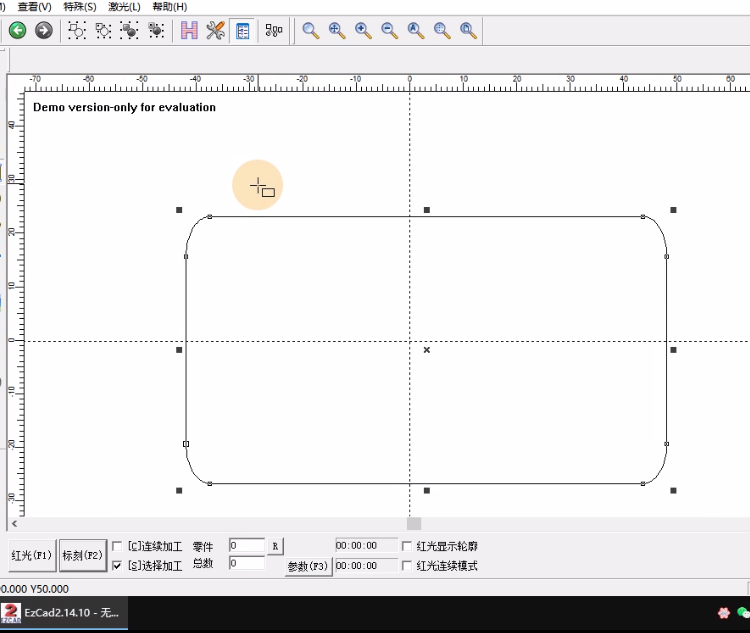The image size is (750, 633).
Task: Click the top-left selection handle of rectangle
Action: click(179, 210)
